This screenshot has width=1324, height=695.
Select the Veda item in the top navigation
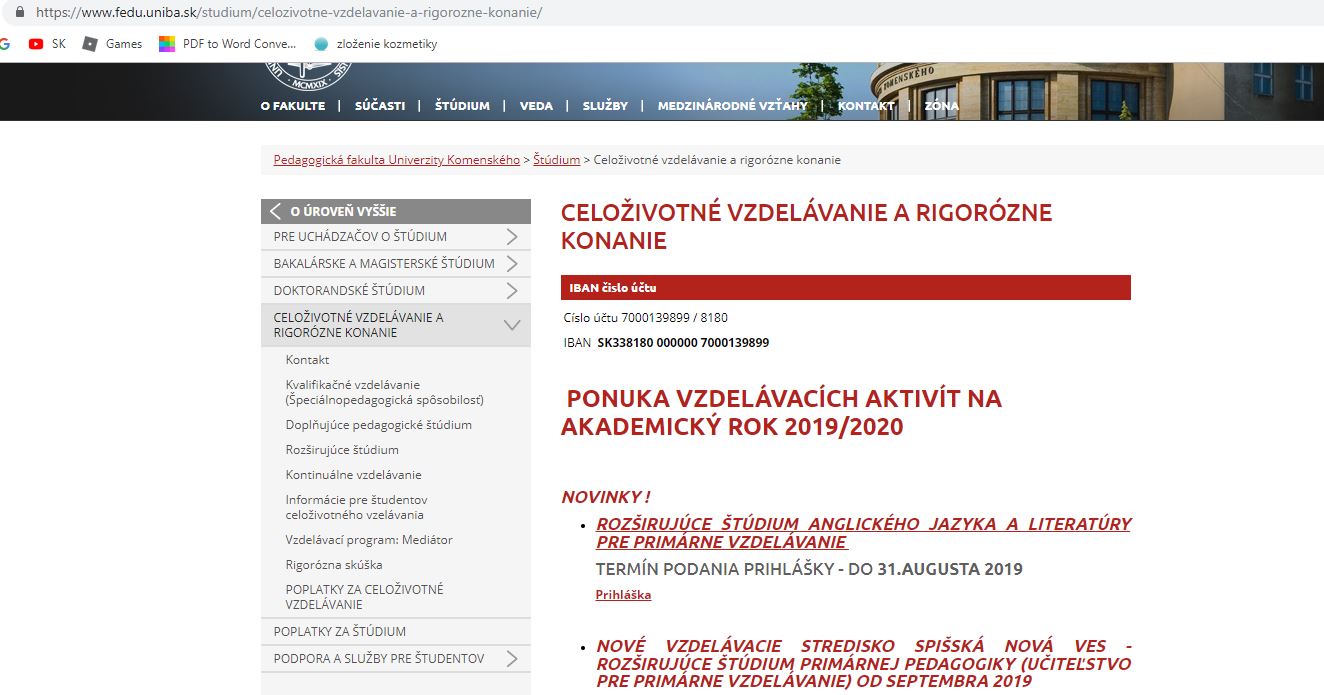[x=536, y=106]
